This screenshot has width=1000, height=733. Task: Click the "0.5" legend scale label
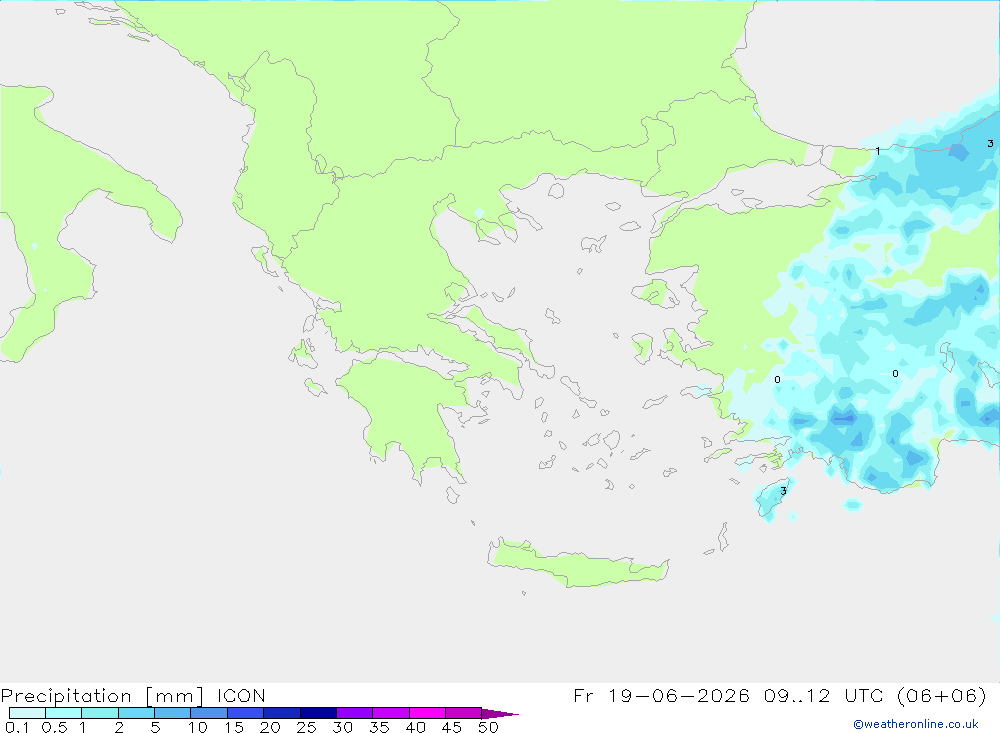tap(54, 727)
